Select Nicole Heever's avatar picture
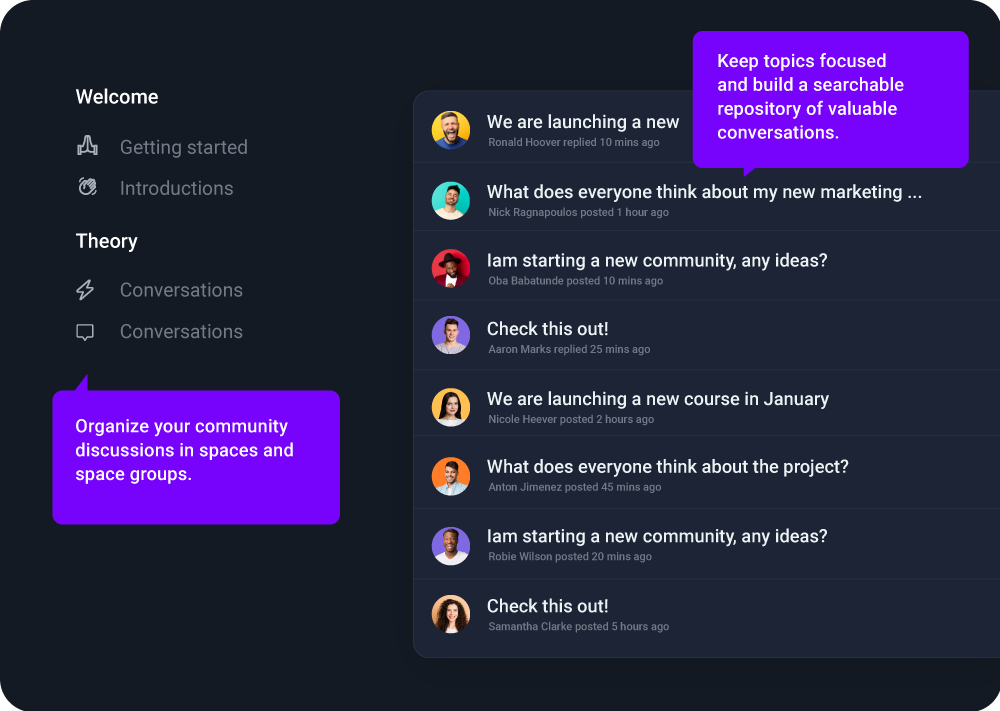The image size is (1000, 711). (451, 407)
